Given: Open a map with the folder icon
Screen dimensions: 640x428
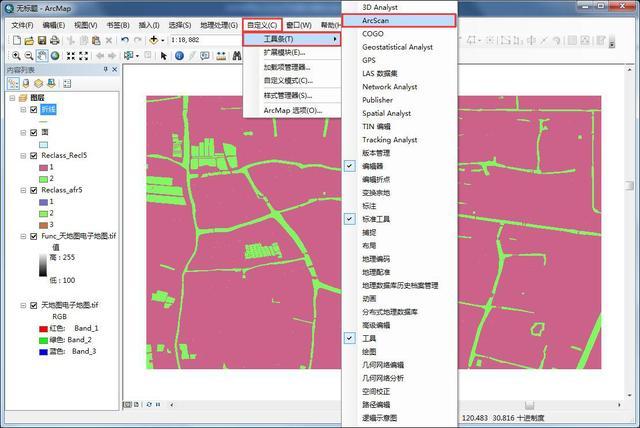Looking at the screenshot, I should tap(29, 40).
